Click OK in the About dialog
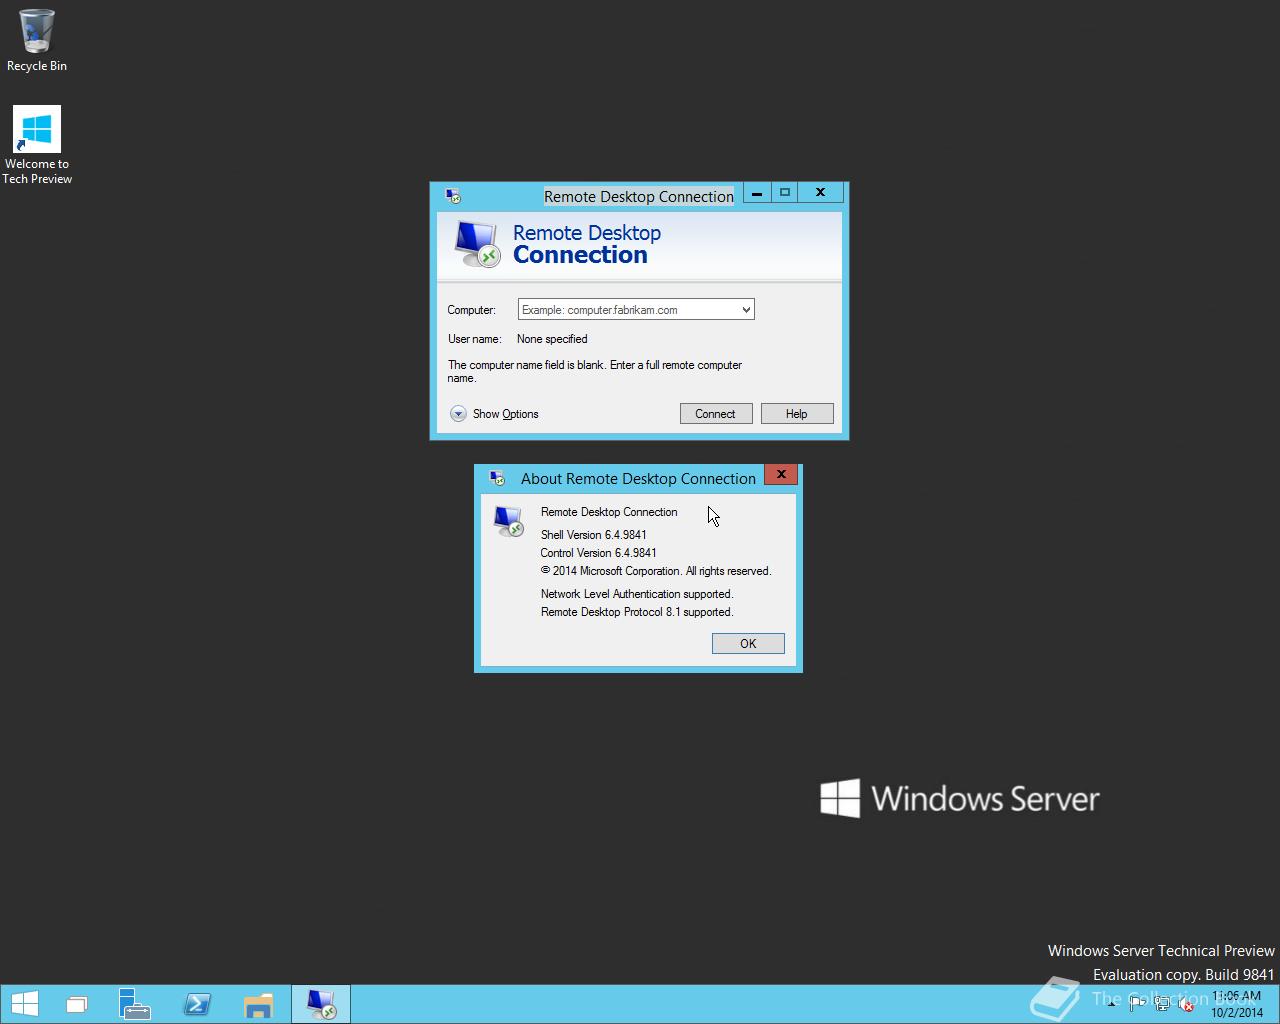This screenshot has height=1024, width=1280. (x=748, y=644)
